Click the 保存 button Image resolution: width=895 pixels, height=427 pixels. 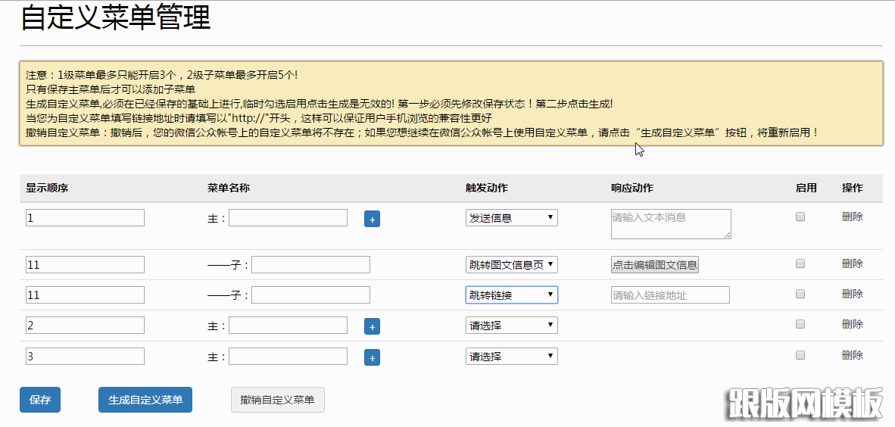[x=40, y=400]
